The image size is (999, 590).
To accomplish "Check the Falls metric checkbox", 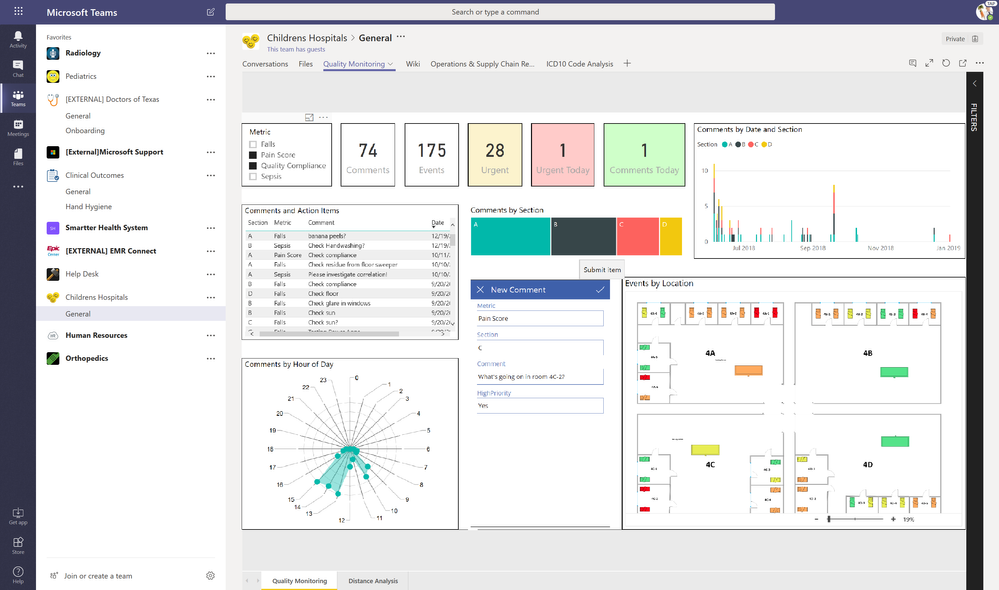I will [x=253, y=145].
